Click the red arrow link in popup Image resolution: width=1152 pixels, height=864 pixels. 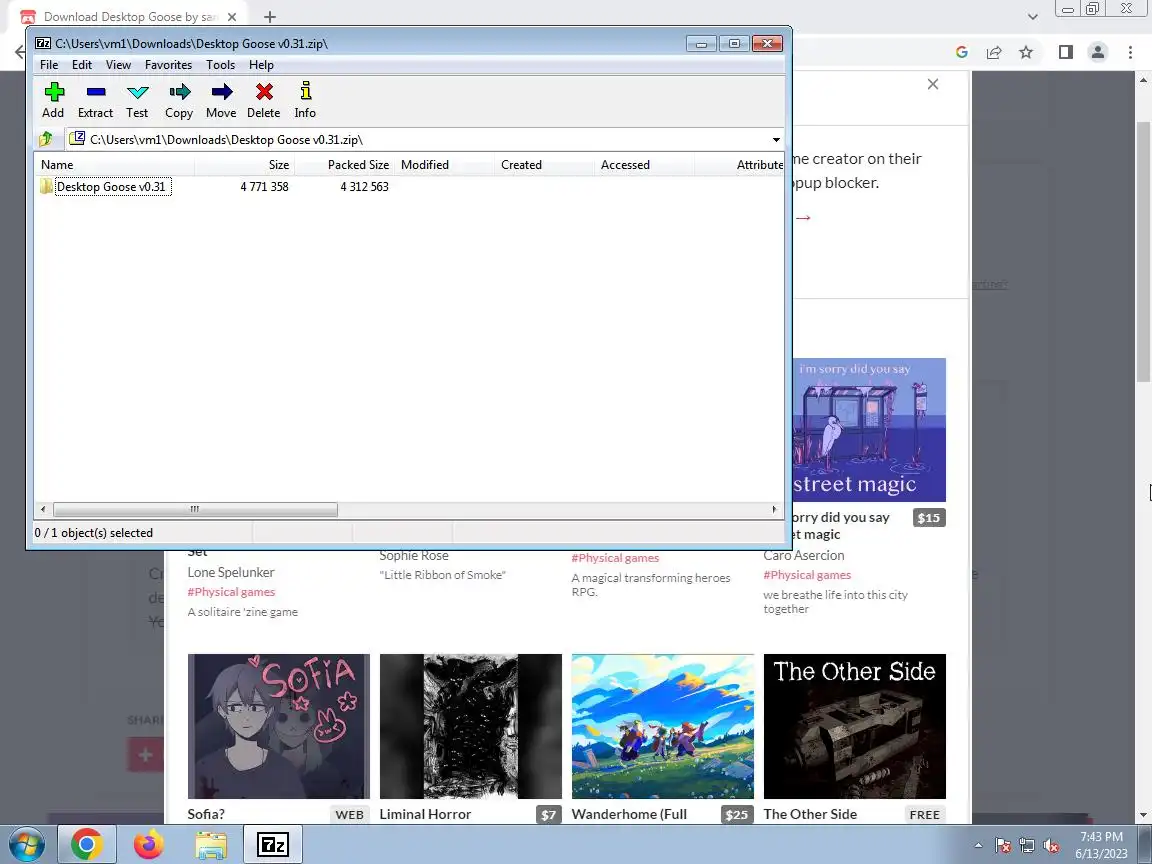tap(803, 217)
